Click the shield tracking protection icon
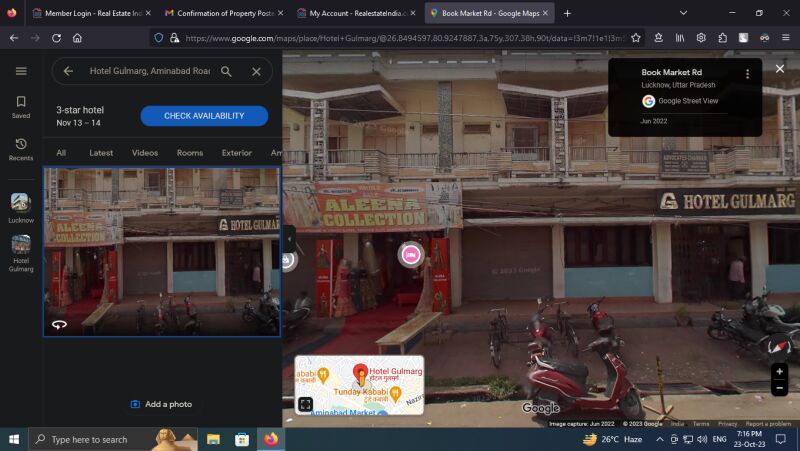Image resolution: width=800 pixels, height=451 pixels. click(x=159, y=38)
